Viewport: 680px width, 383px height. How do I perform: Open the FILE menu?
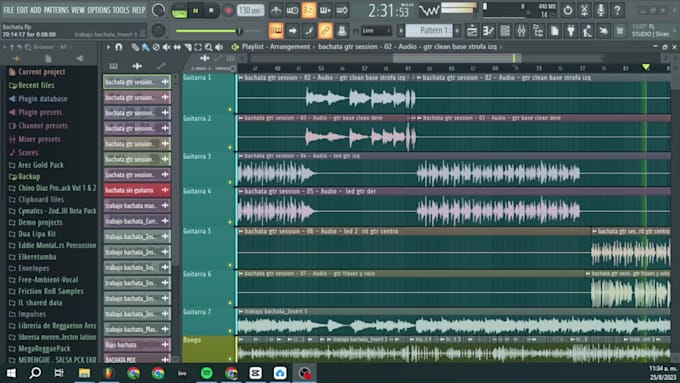click(x=9, y=10)
